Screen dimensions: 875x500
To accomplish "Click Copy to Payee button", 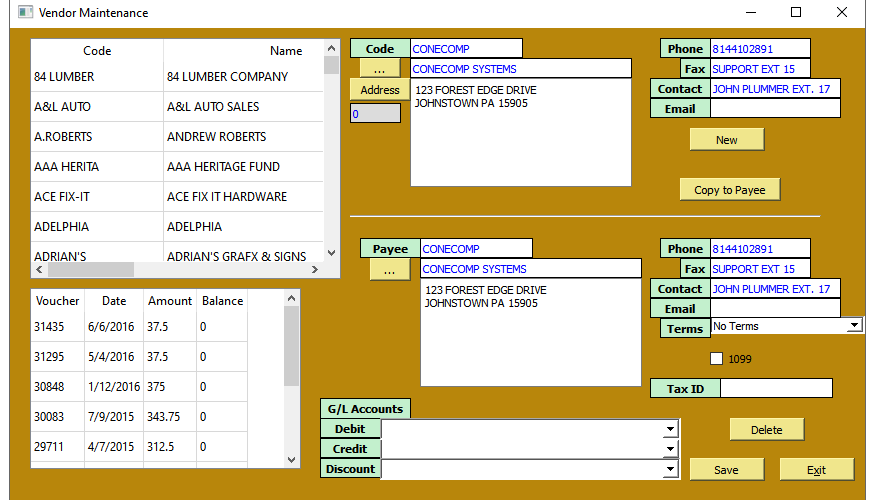I will pos(729,190).
